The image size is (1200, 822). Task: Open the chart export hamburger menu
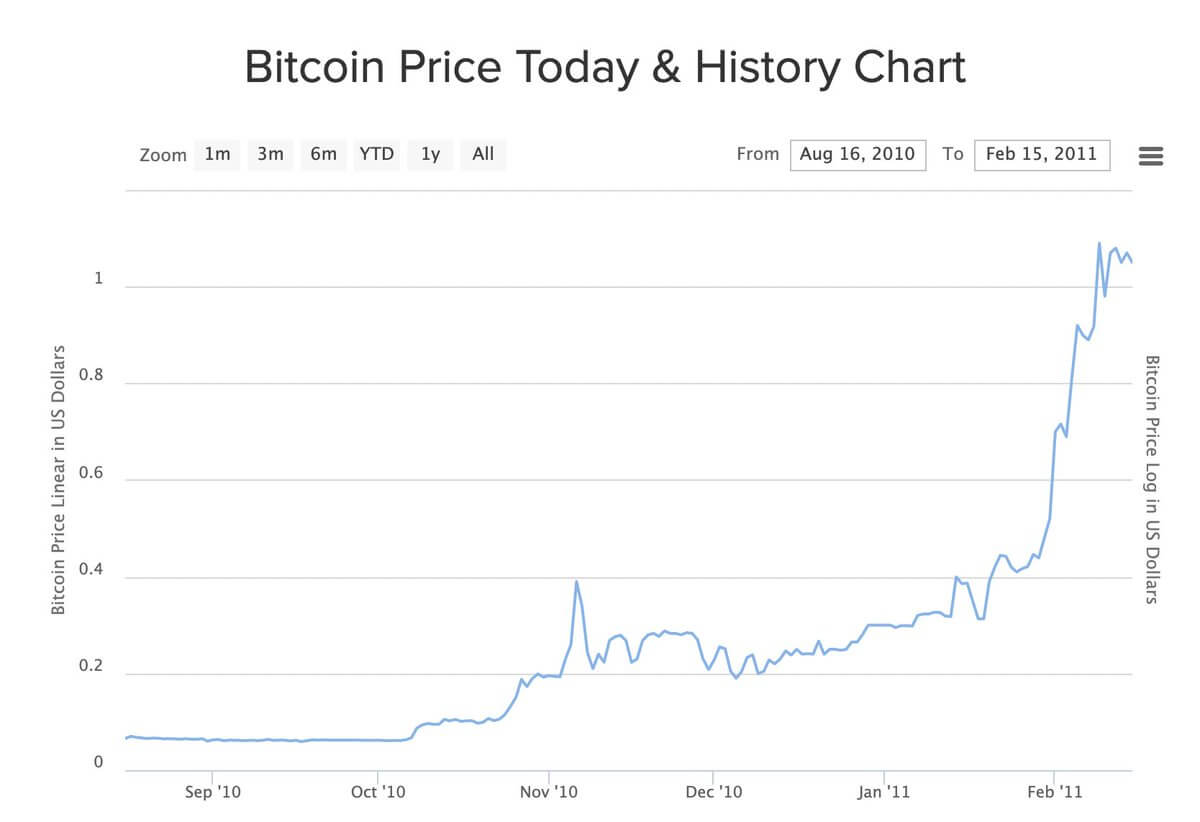pyautogui.click(x=1151, y=155)
